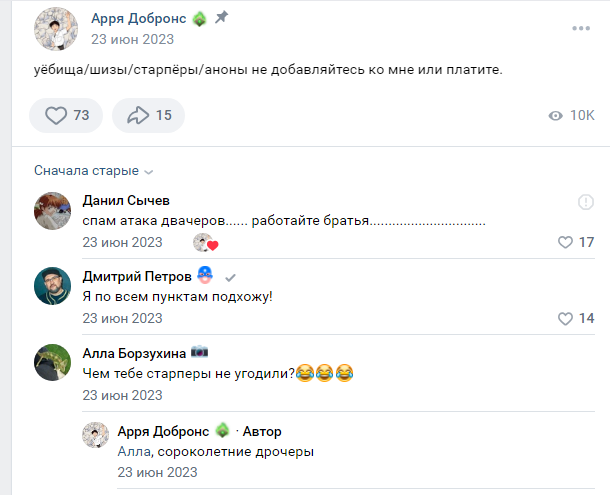Open Алла Борзухина's profile name link
The height and width of the screenshot is (495, 610).
click(x=133, y=352)
